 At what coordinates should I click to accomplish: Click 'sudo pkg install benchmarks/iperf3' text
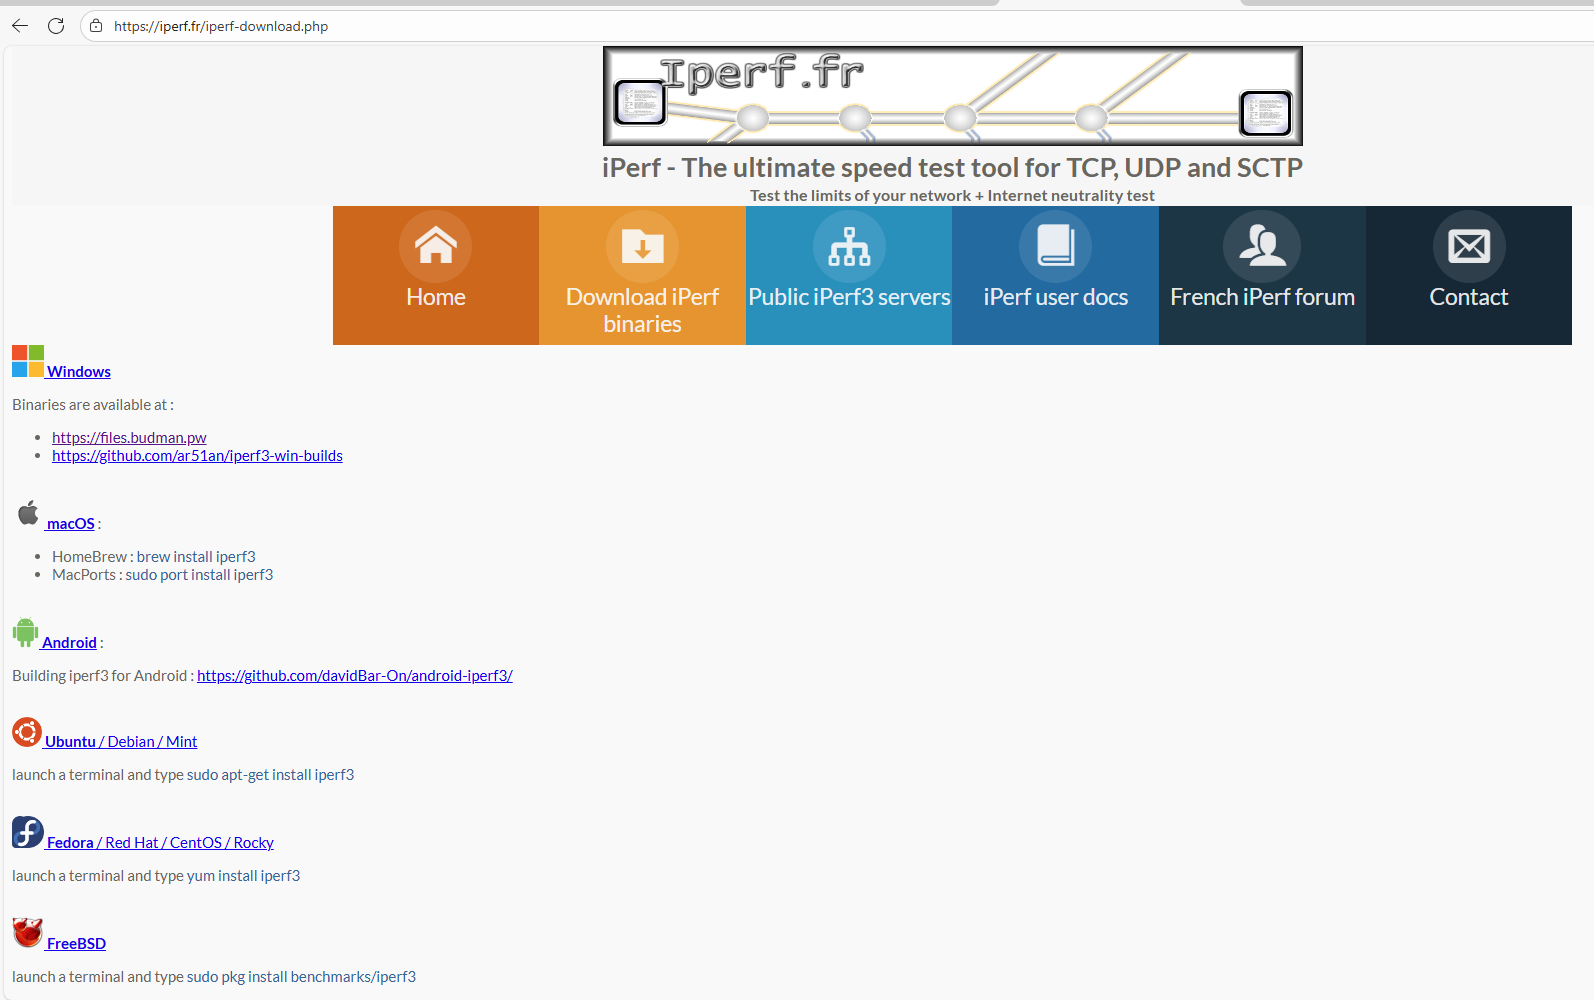pos(301,977)
